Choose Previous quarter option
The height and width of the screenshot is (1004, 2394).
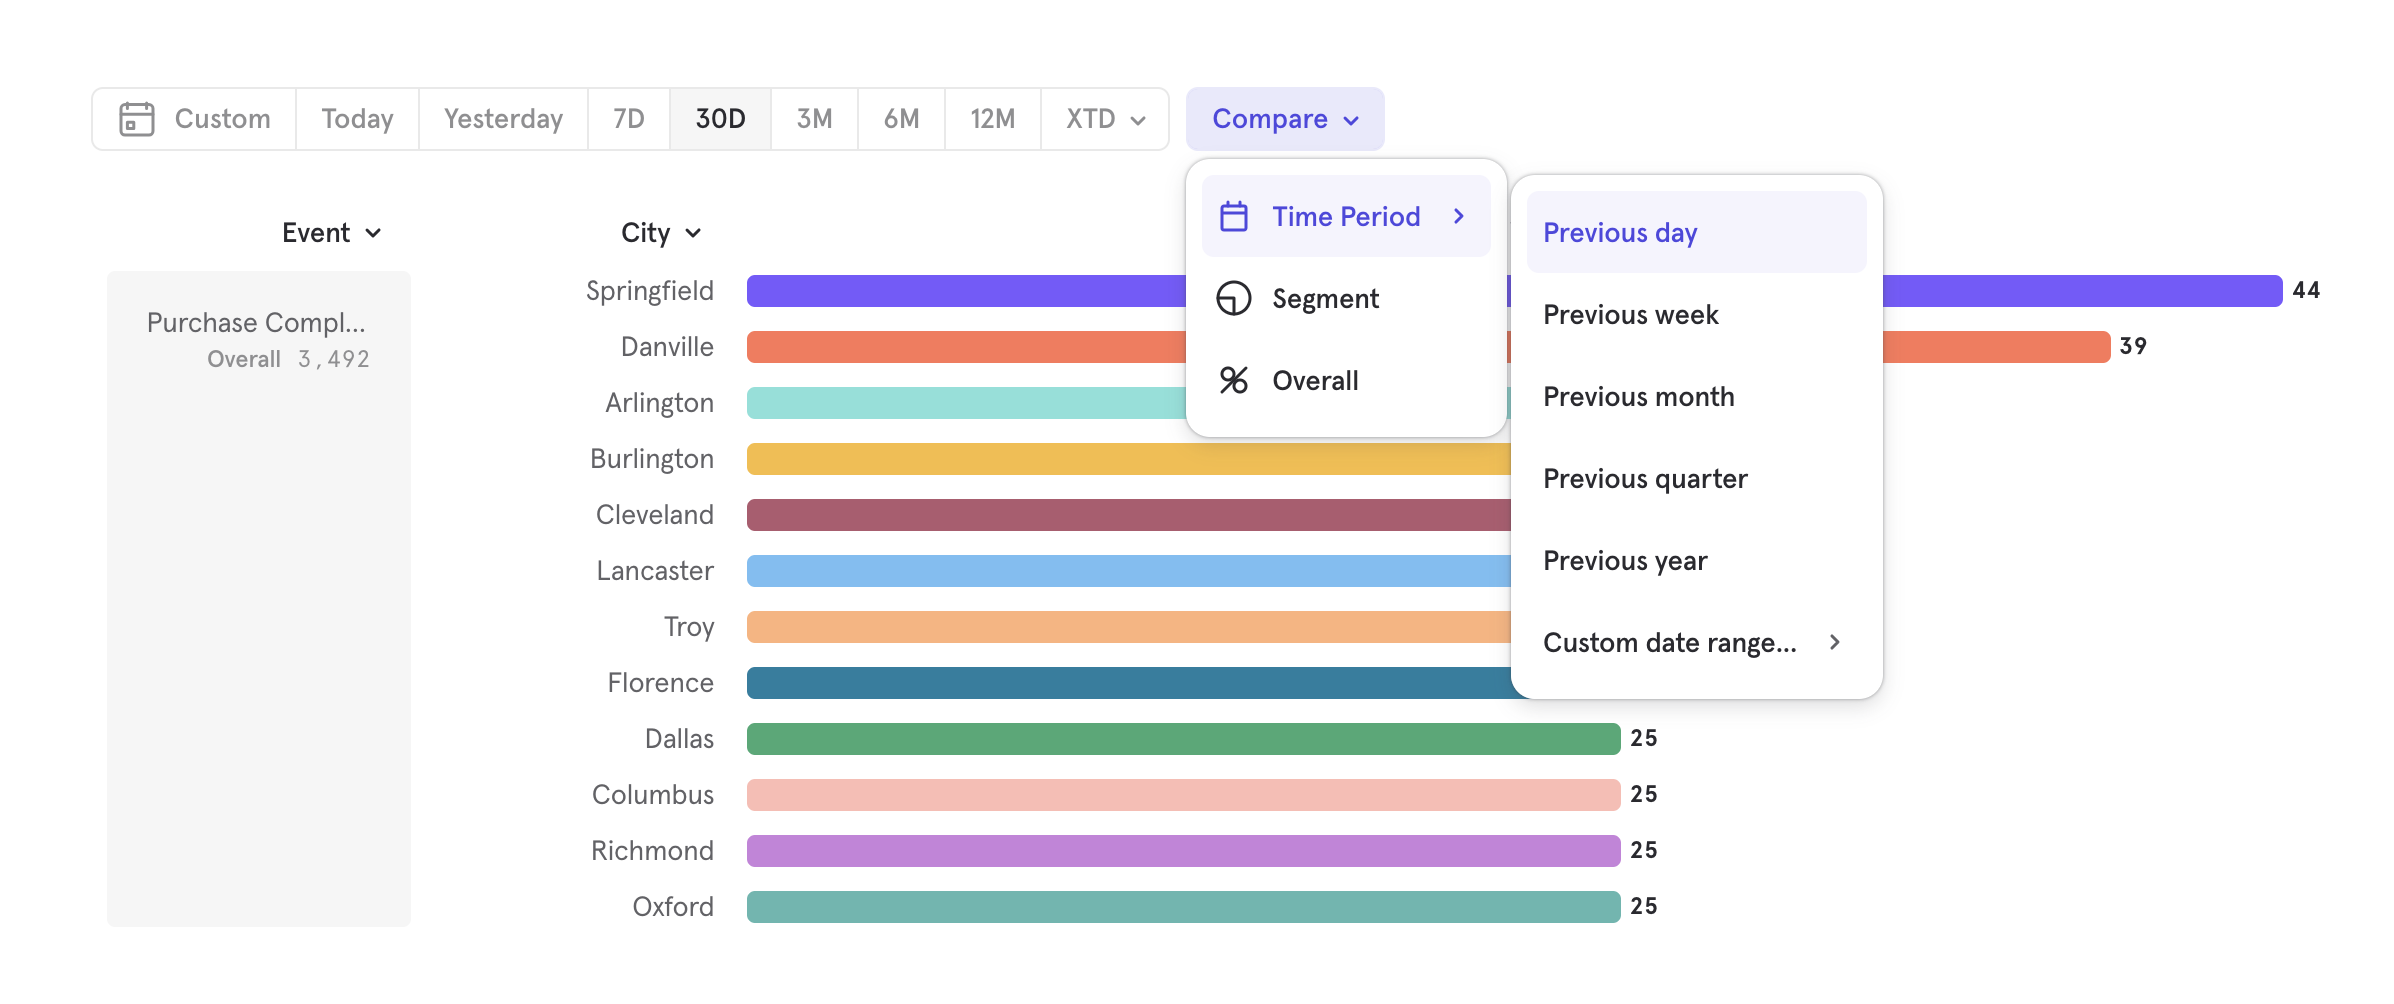point(1645,478)
